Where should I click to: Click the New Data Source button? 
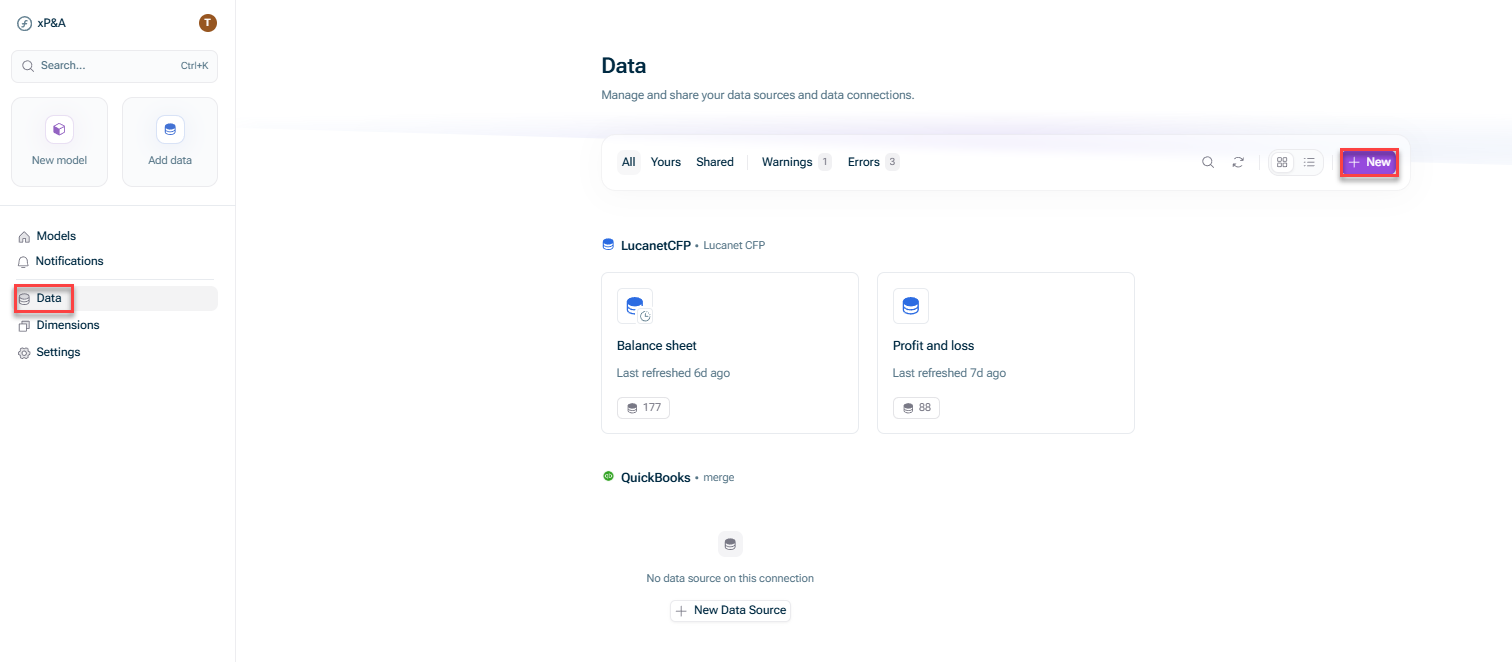730,610
